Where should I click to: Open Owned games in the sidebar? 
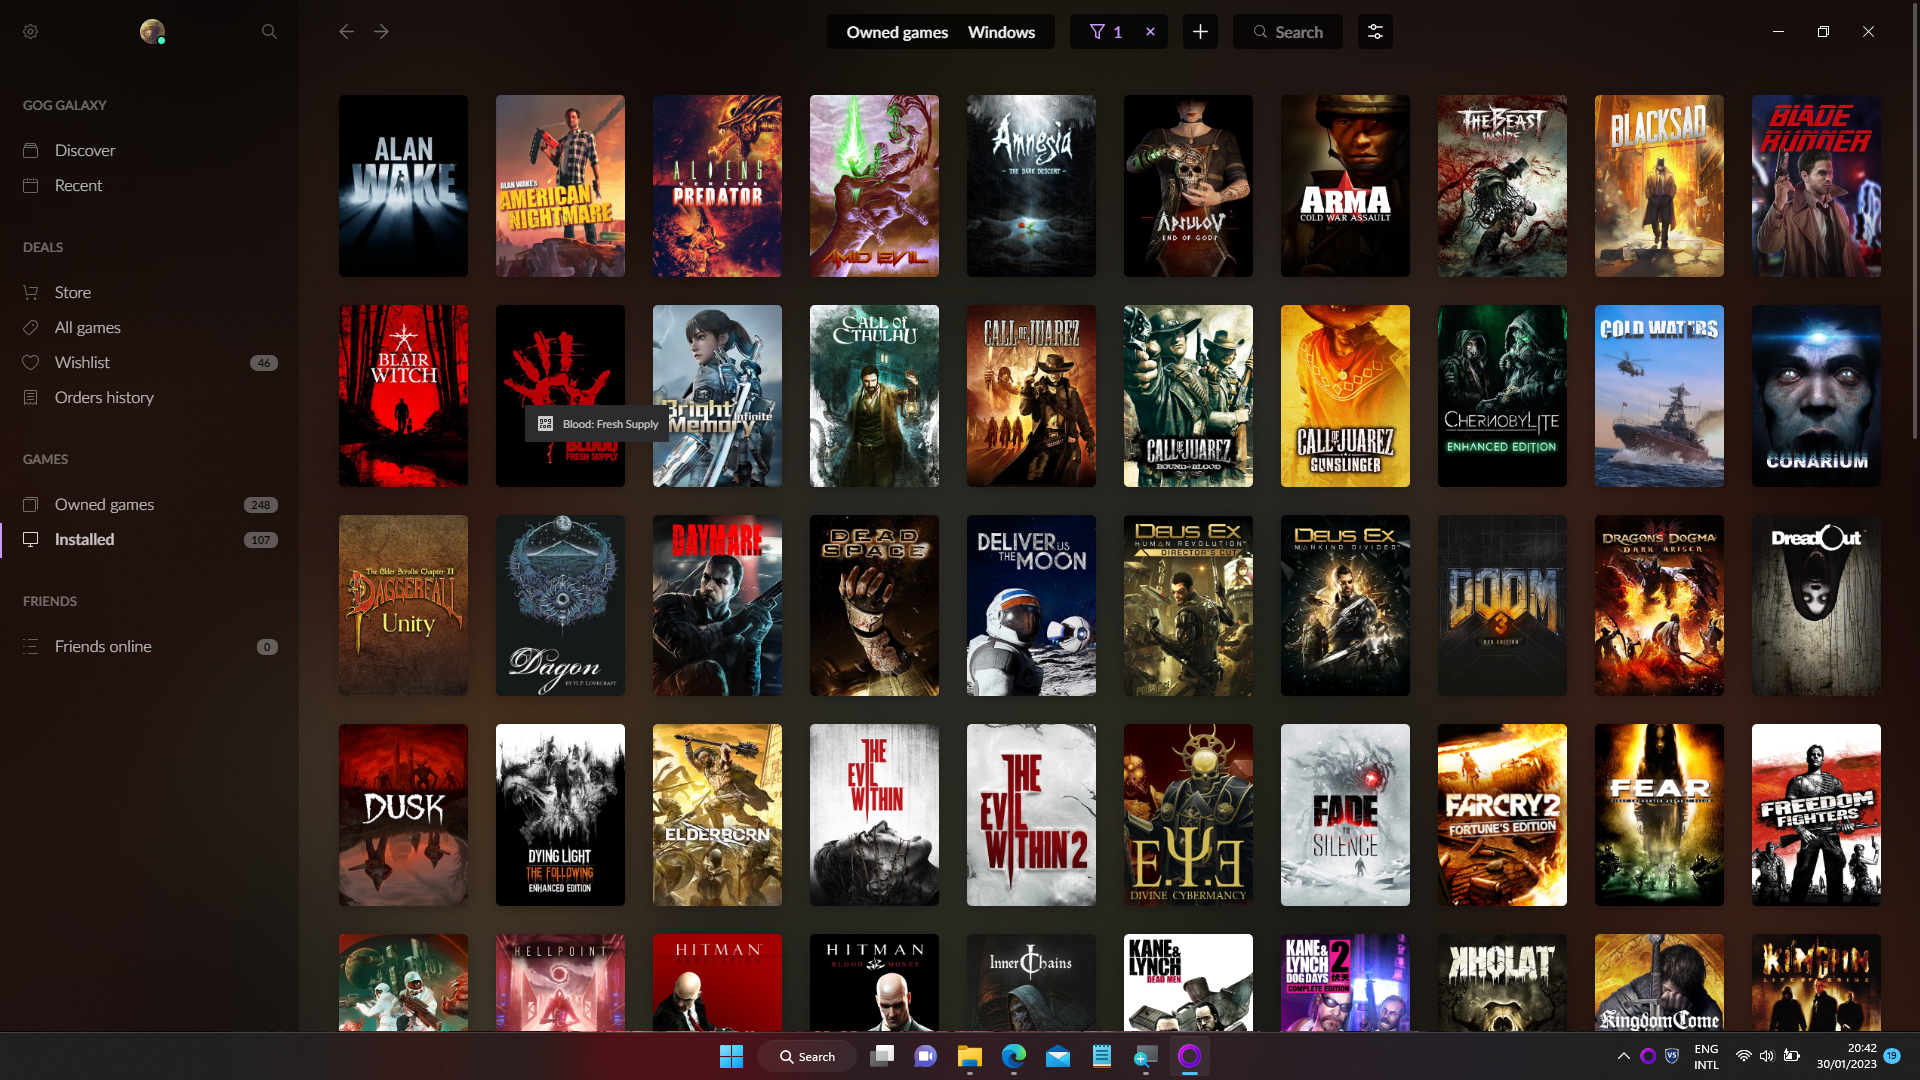(104, 504)
